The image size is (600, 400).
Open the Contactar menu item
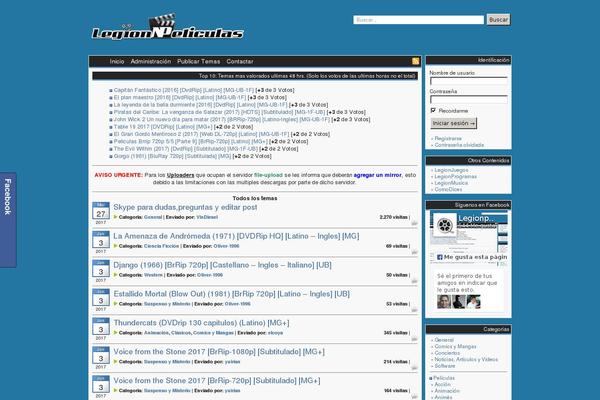click(240, 61)
